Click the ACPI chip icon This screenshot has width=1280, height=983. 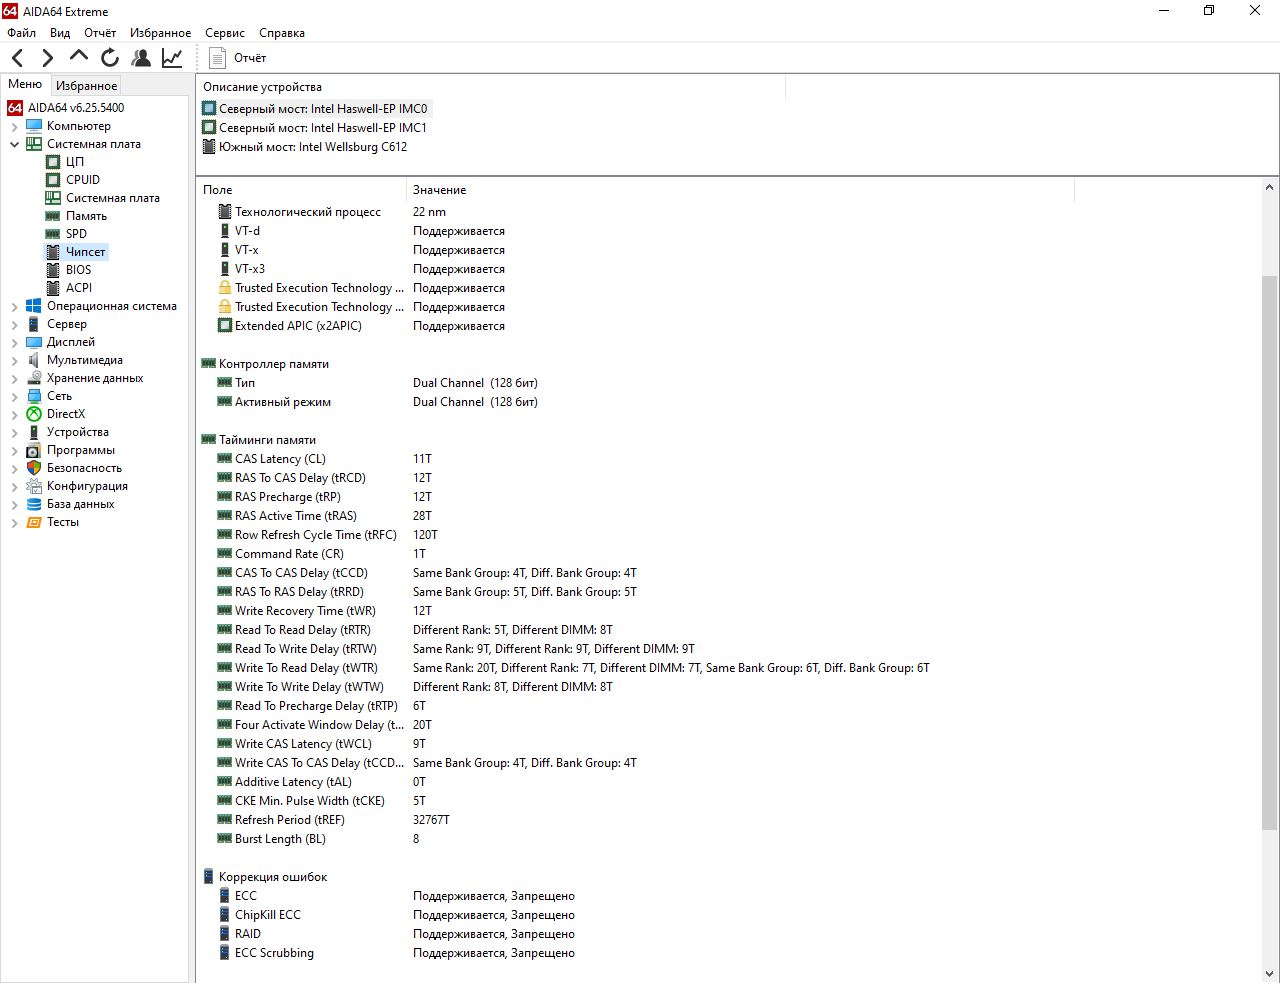click(x=53, y=288)
